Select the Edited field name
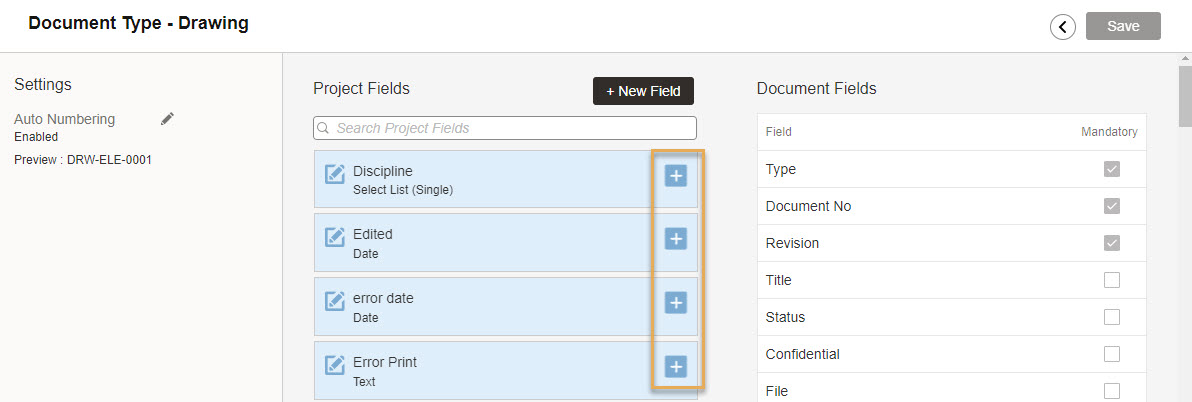Image resolution: width=1192 pixels, height=402 pixels. point(372,234)
